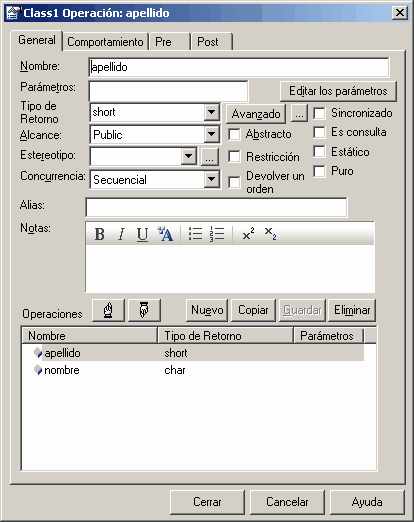Move the operation up with the hand-up icon
414x522 pixels.
coord(108,310)
